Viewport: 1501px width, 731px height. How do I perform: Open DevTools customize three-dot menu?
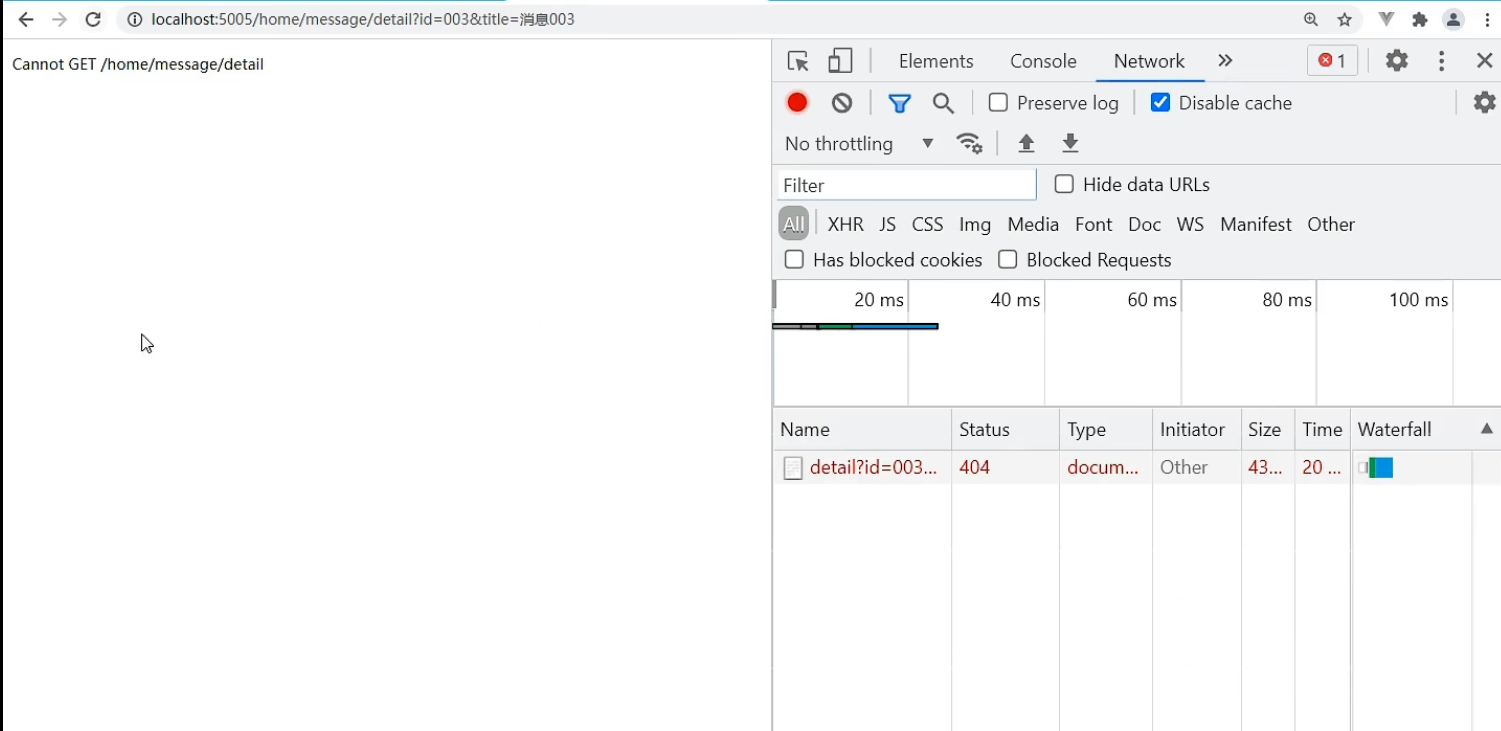(x=1441, y=61)
